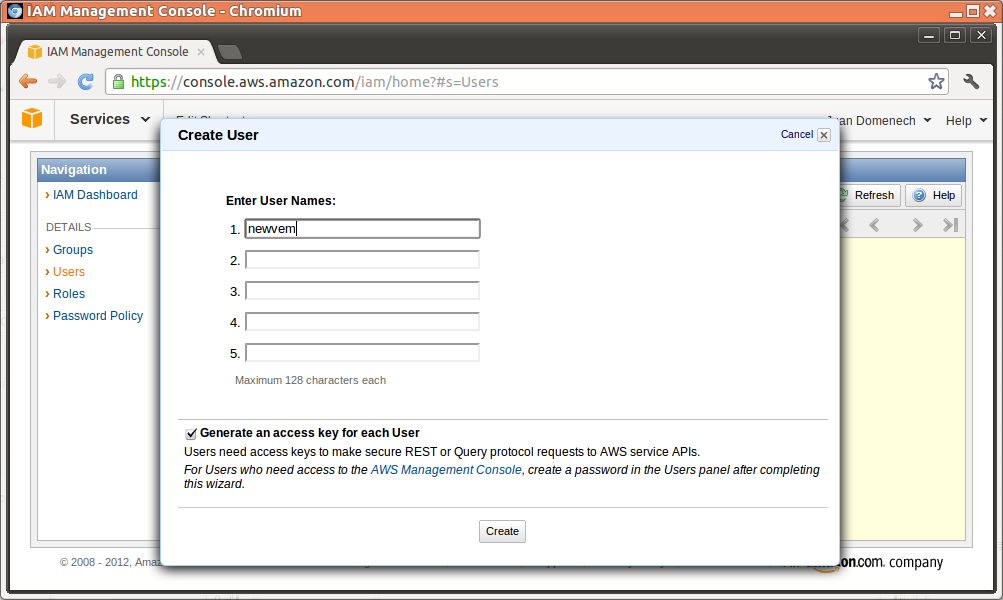Click the back navigation arrow
The image size is (1003, 600).
[27, 81]
